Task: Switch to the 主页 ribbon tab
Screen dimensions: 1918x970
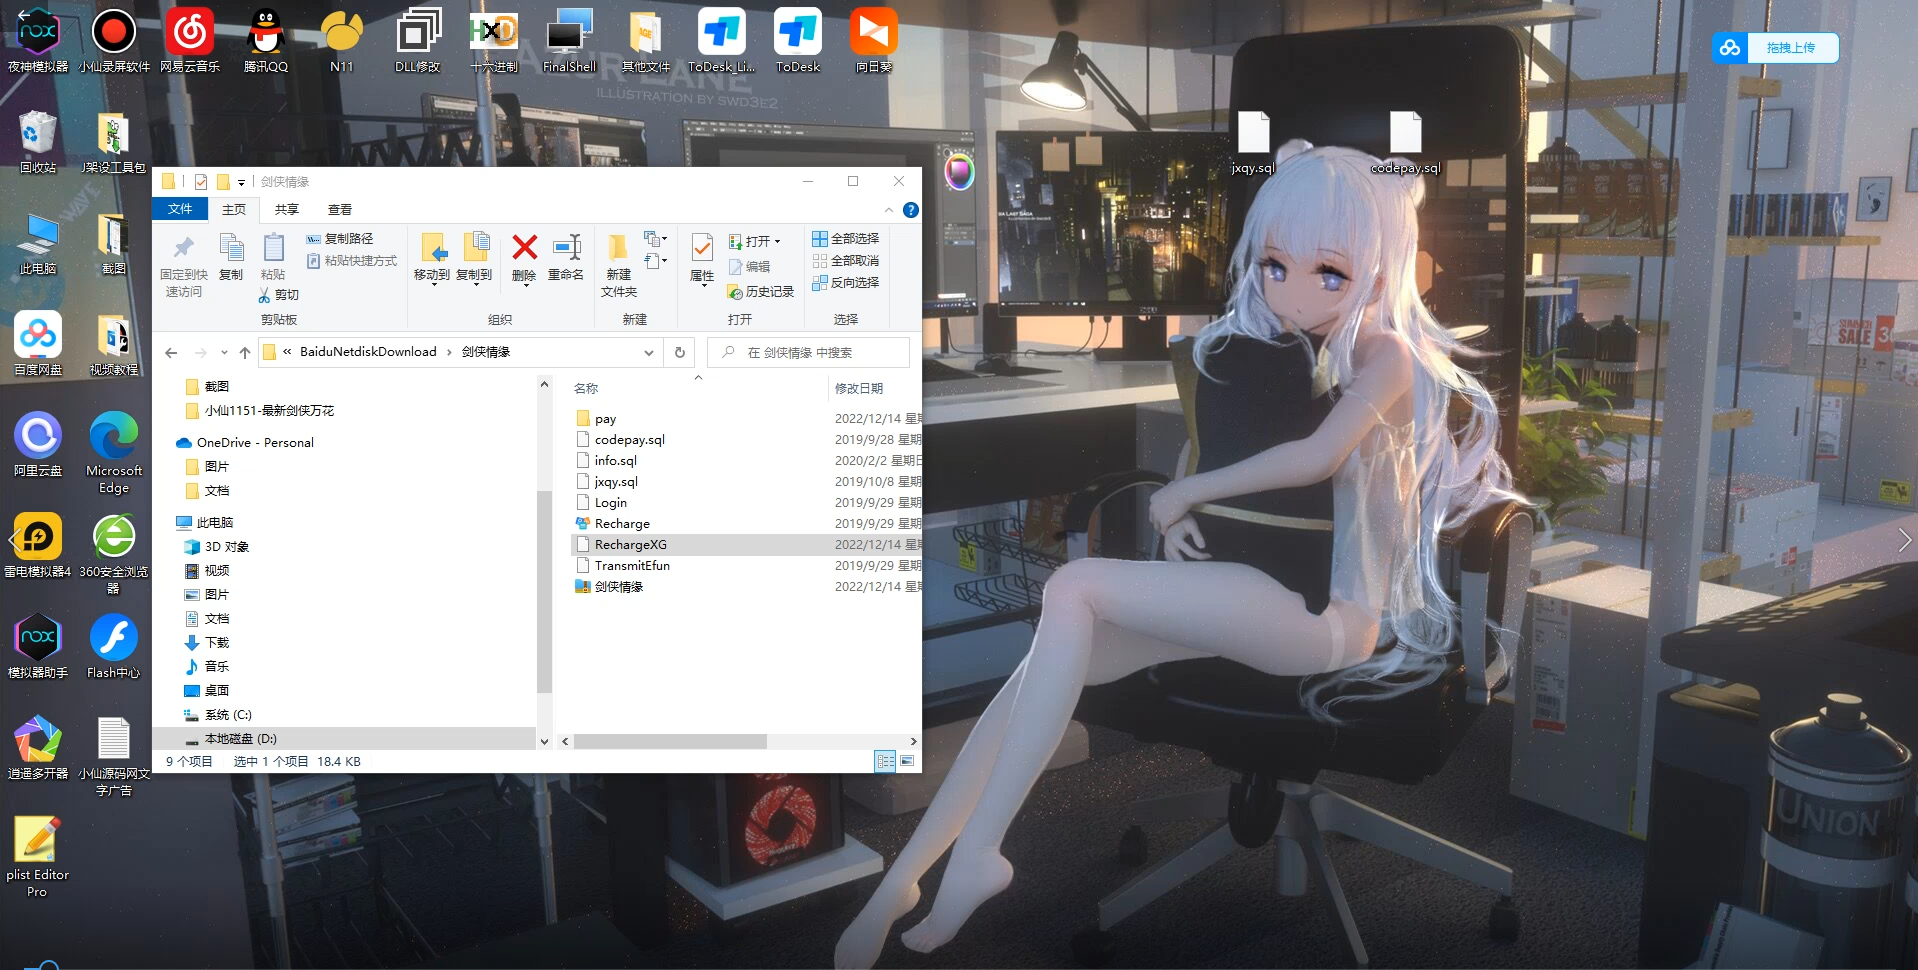Action: coord(234,210)
